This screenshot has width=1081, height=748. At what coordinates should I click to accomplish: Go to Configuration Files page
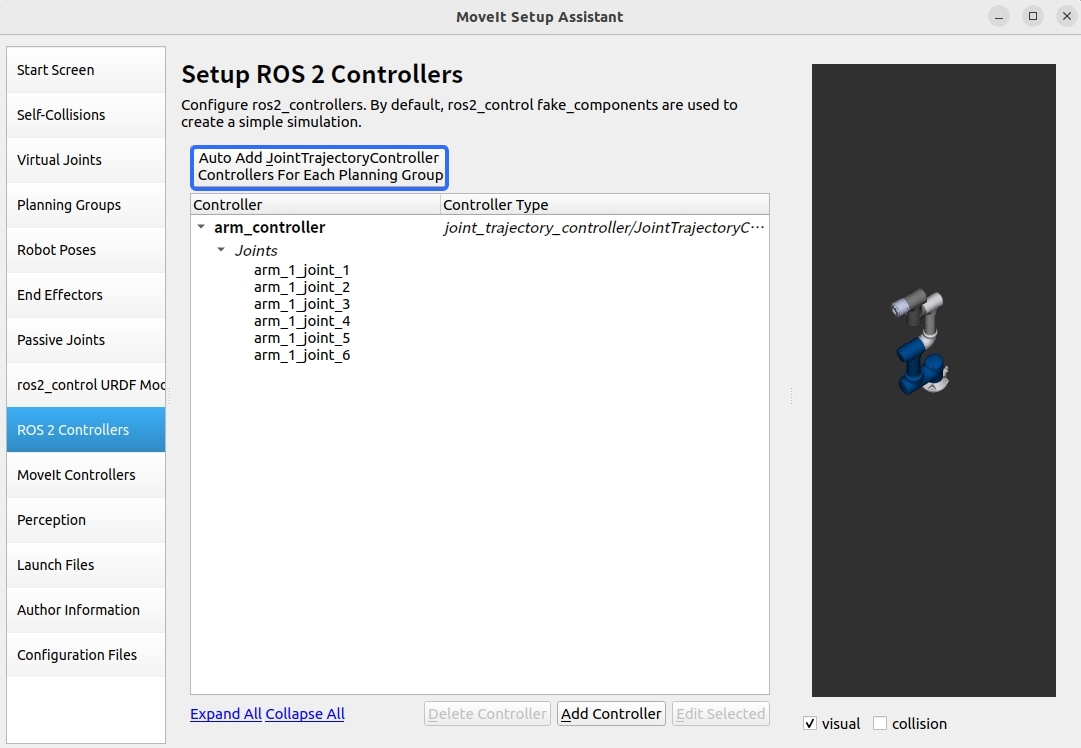click(x=85, y=655)
